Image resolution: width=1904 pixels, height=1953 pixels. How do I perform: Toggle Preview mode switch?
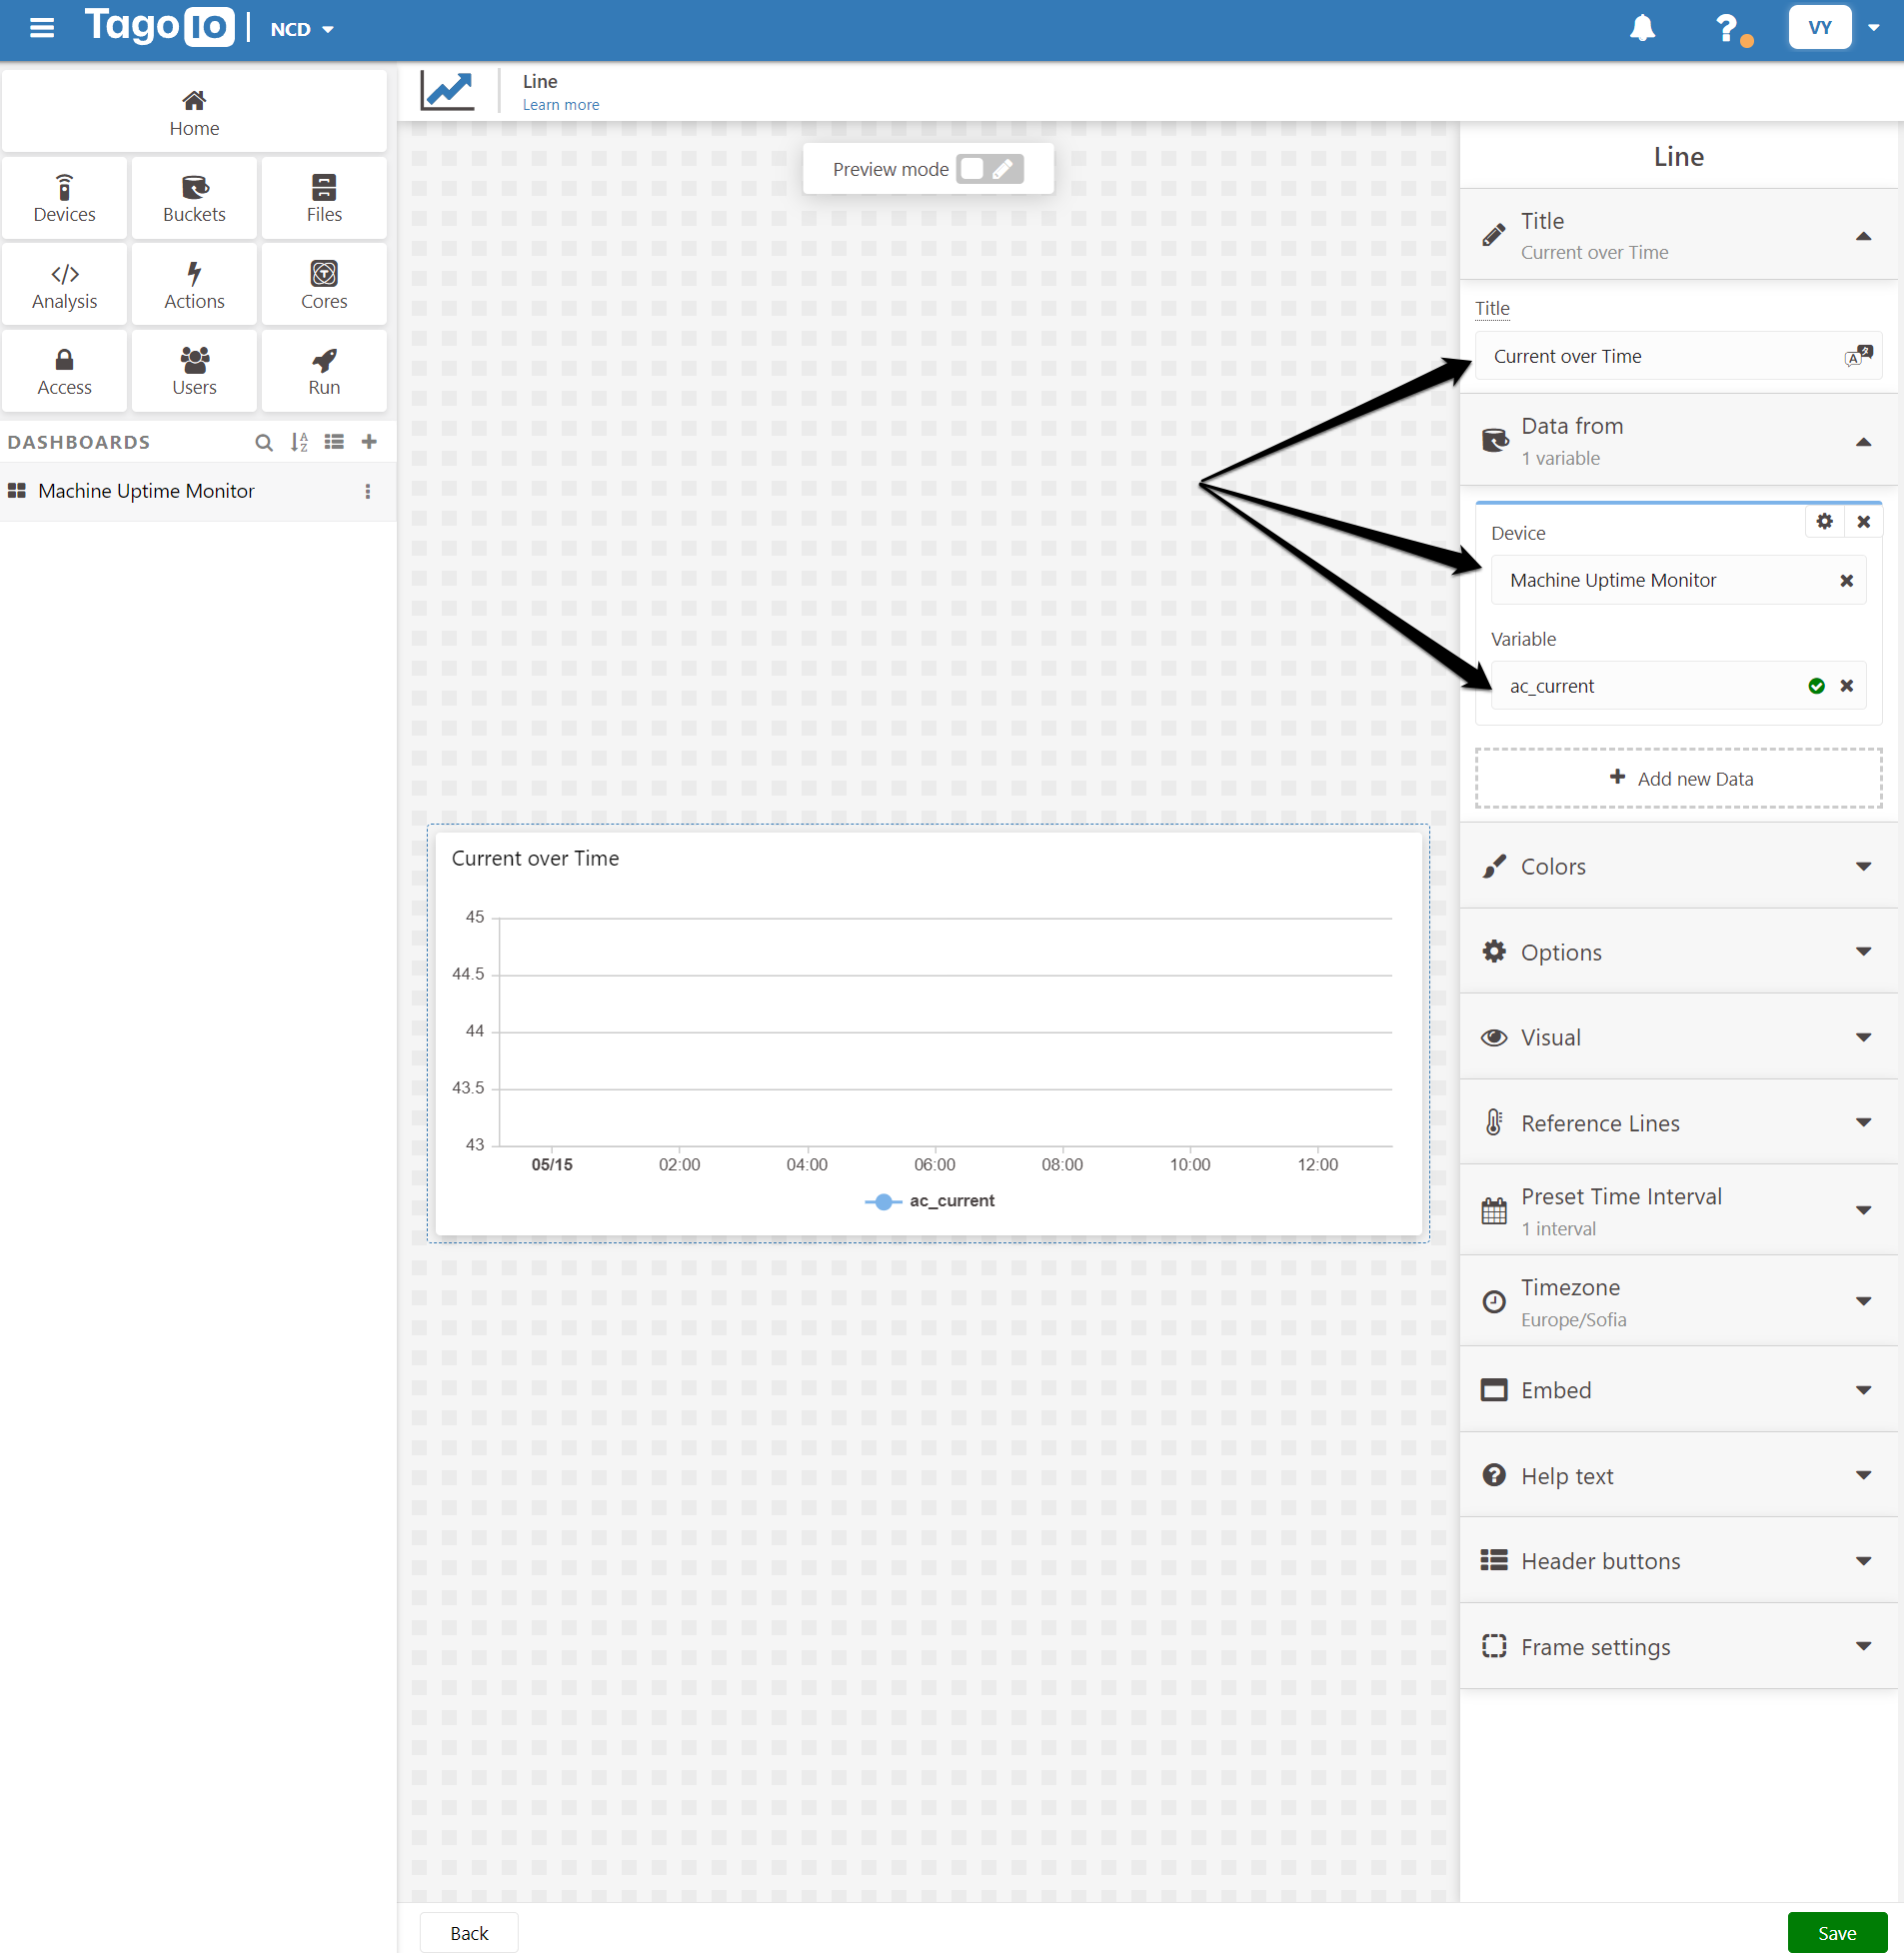coord(988,169)
